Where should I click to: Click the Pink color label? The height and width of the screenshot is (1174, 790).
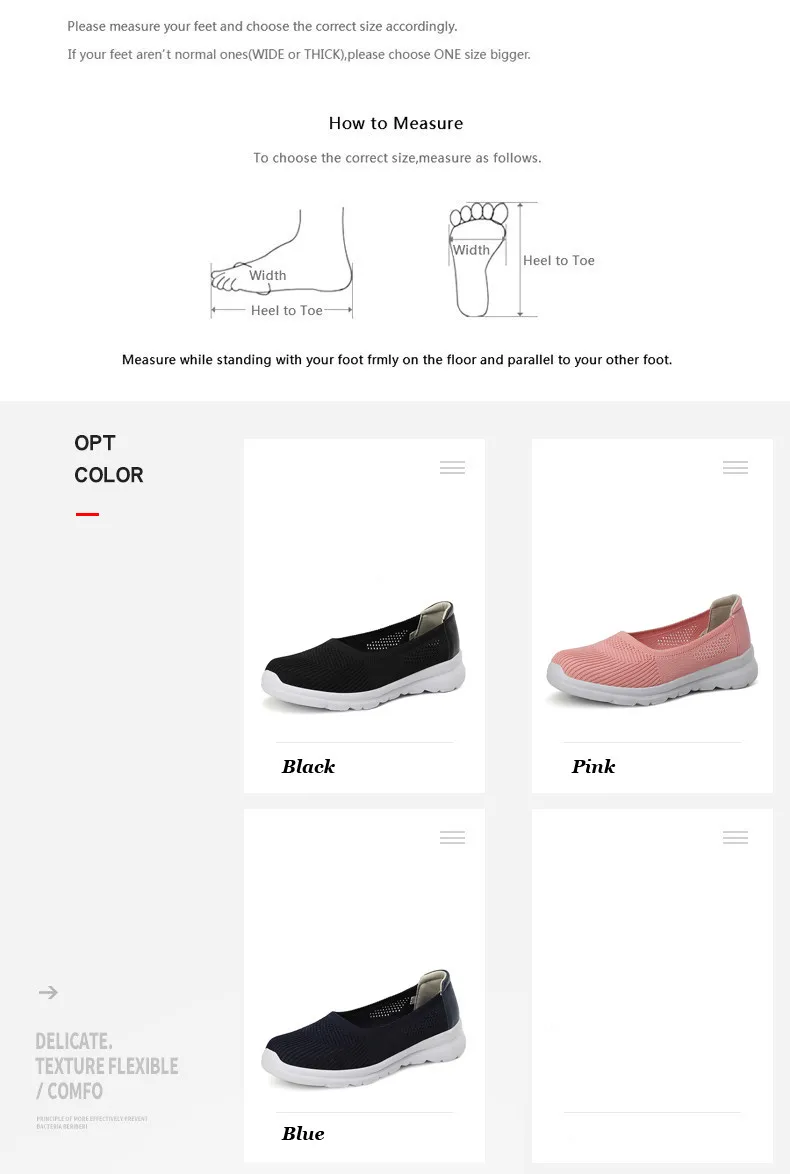pyautogui.click(x=593, y=767)
